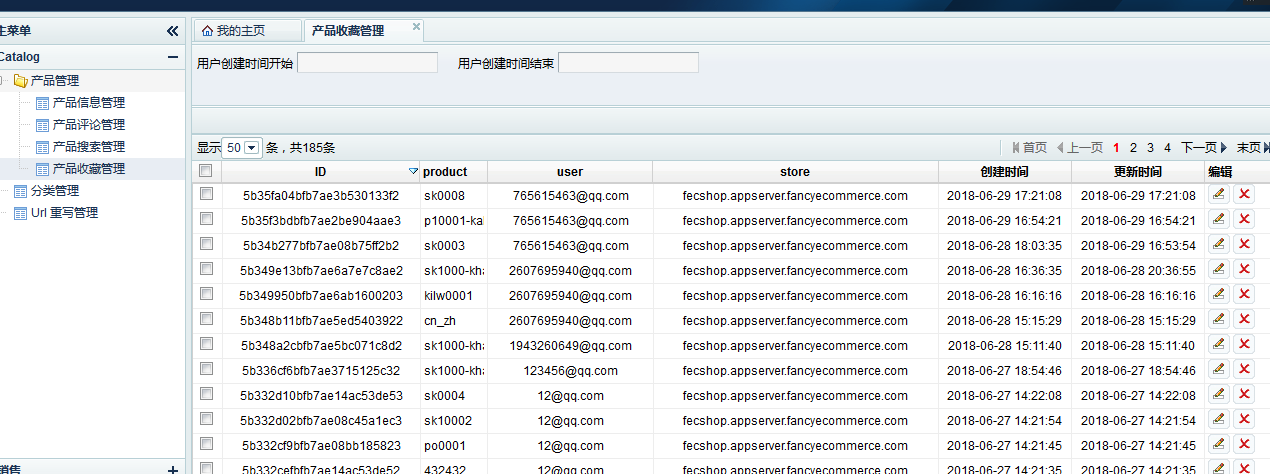The height and width of the screenshot is (474, 1270).
Task: Collapse the Catalog section with minus icon
Action: click(173, 57)
